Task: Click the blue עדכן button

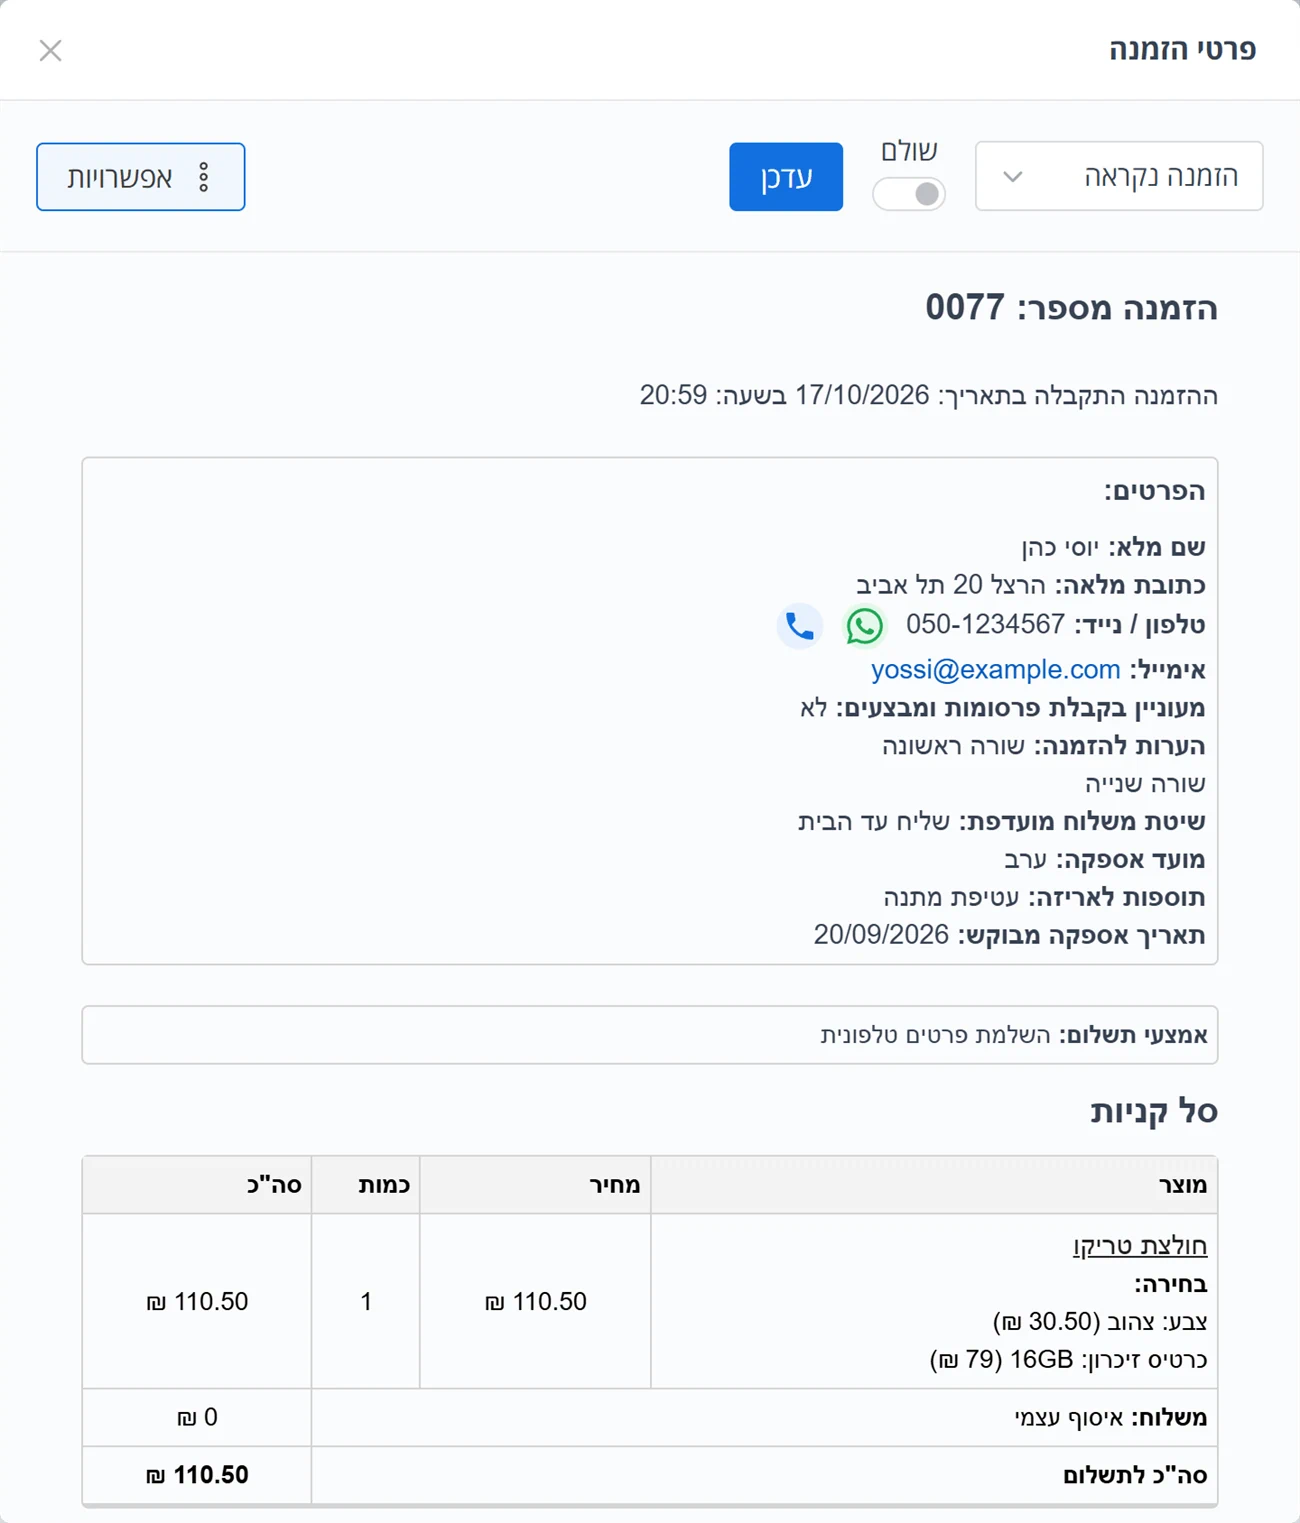Action: click(x=786, y=177)
